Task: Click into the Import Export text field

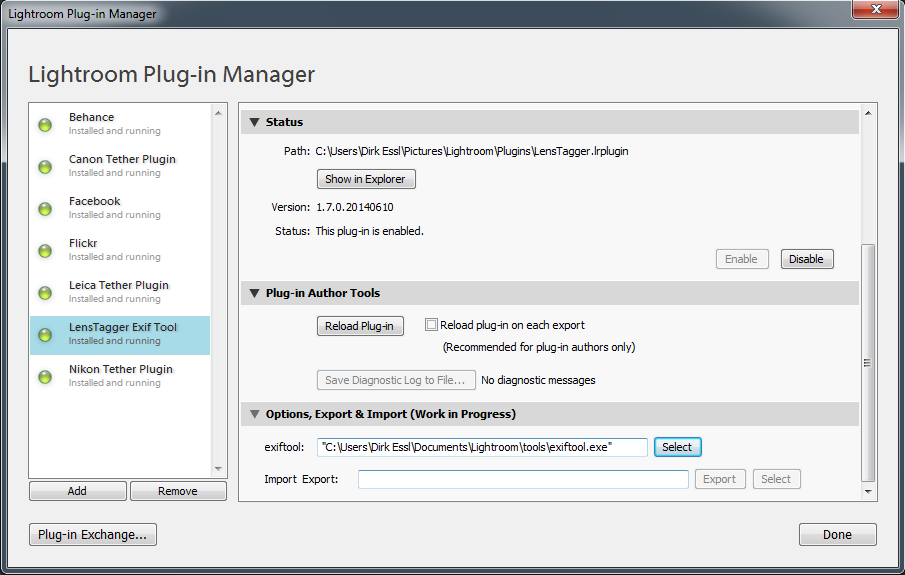Action: [x=523, y=479]
